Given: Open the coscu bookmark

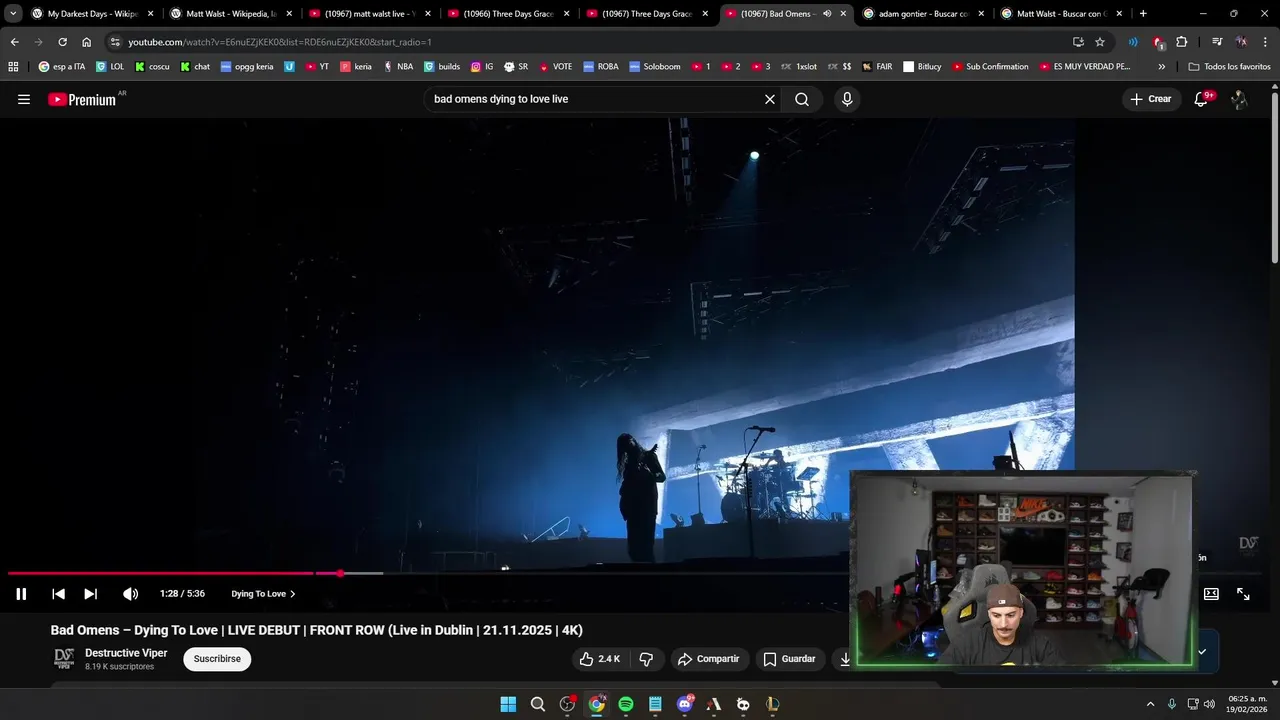Looking at the screenshot, I should pos(152,67).
